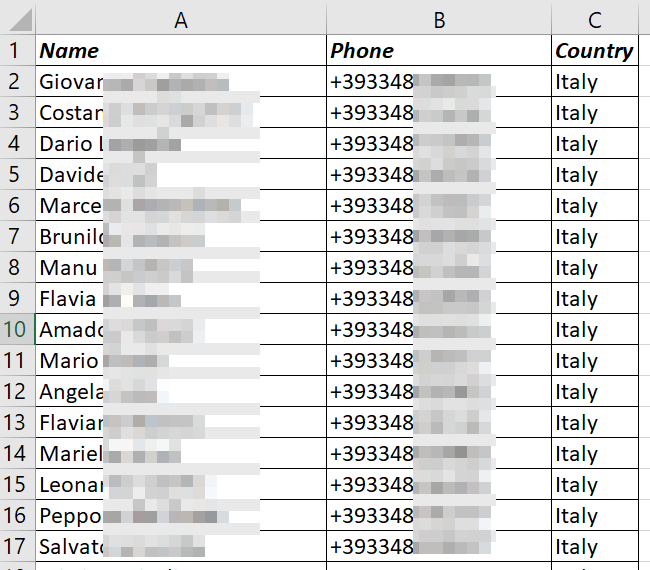Click the Name header cell
650x570 pixels.
tap(180, 51)
